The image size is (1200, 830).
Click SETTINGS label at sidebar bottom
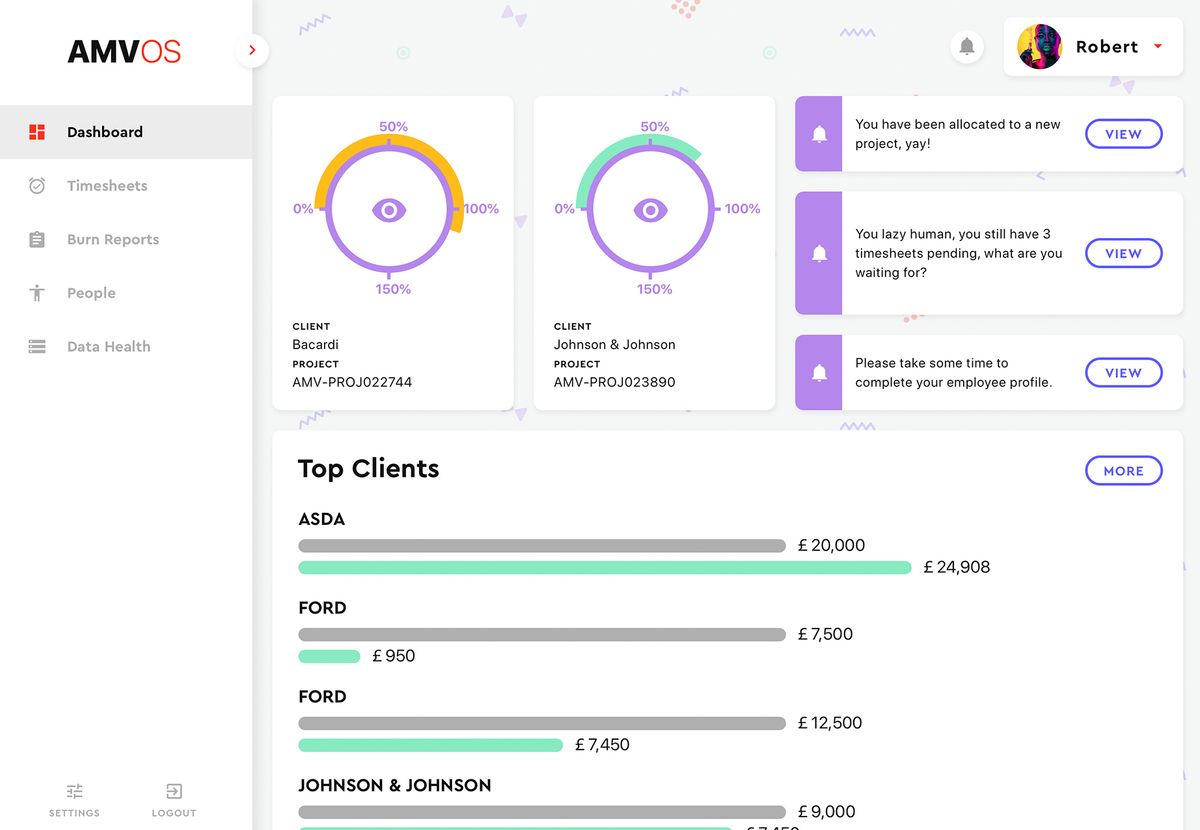click(74, 813)
